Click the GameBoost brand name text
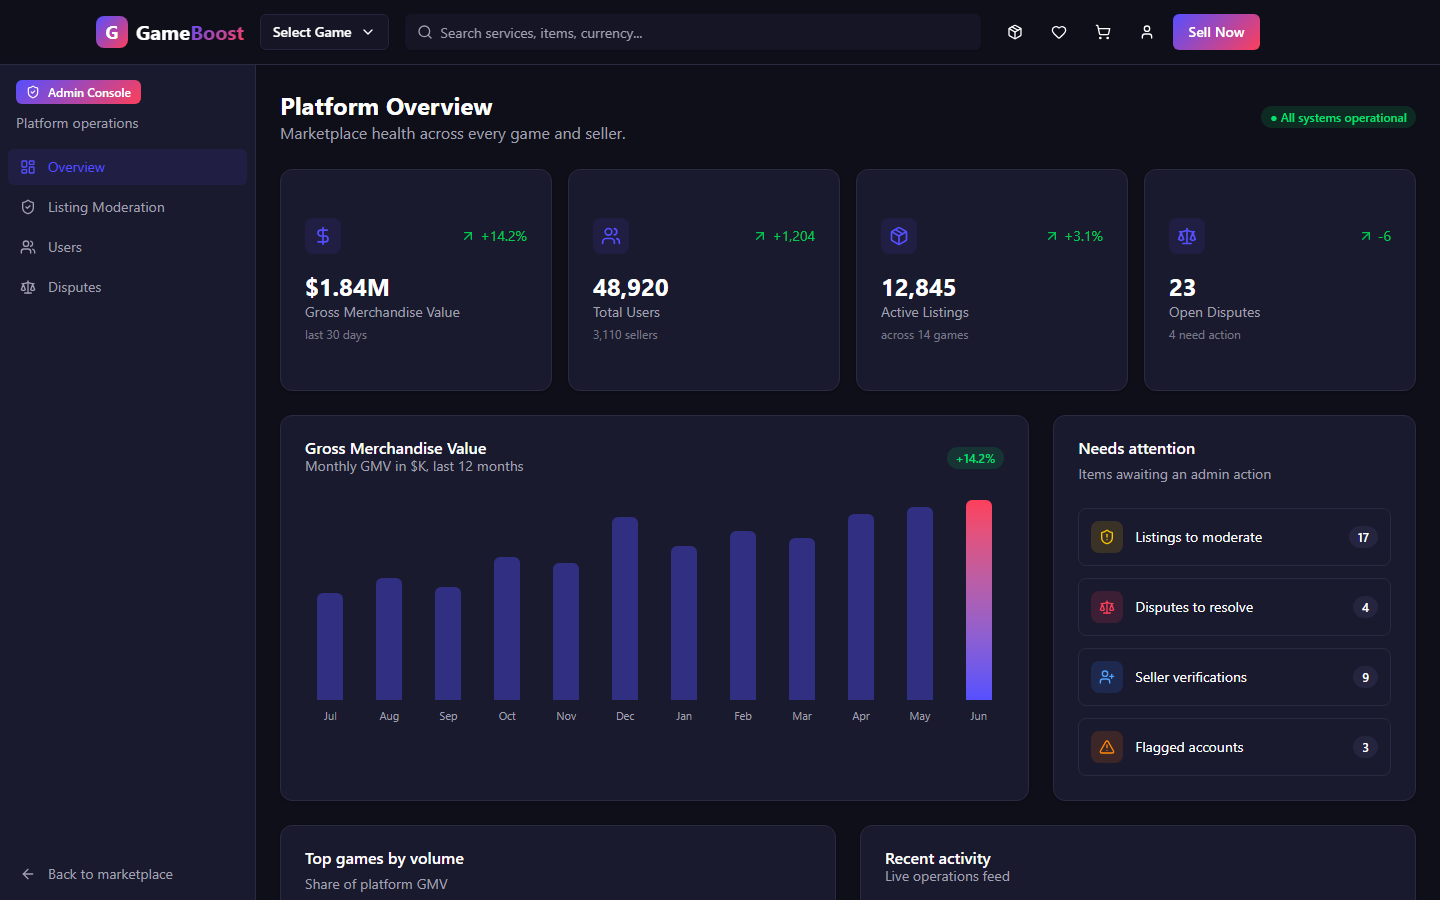Screen dimensions: 1440x900 (x=190, y=33)
